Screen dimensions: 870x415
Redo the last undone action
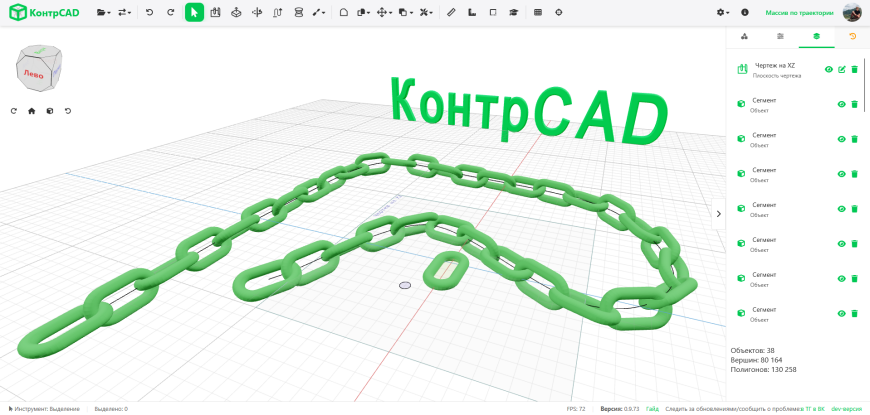(171, 12)
